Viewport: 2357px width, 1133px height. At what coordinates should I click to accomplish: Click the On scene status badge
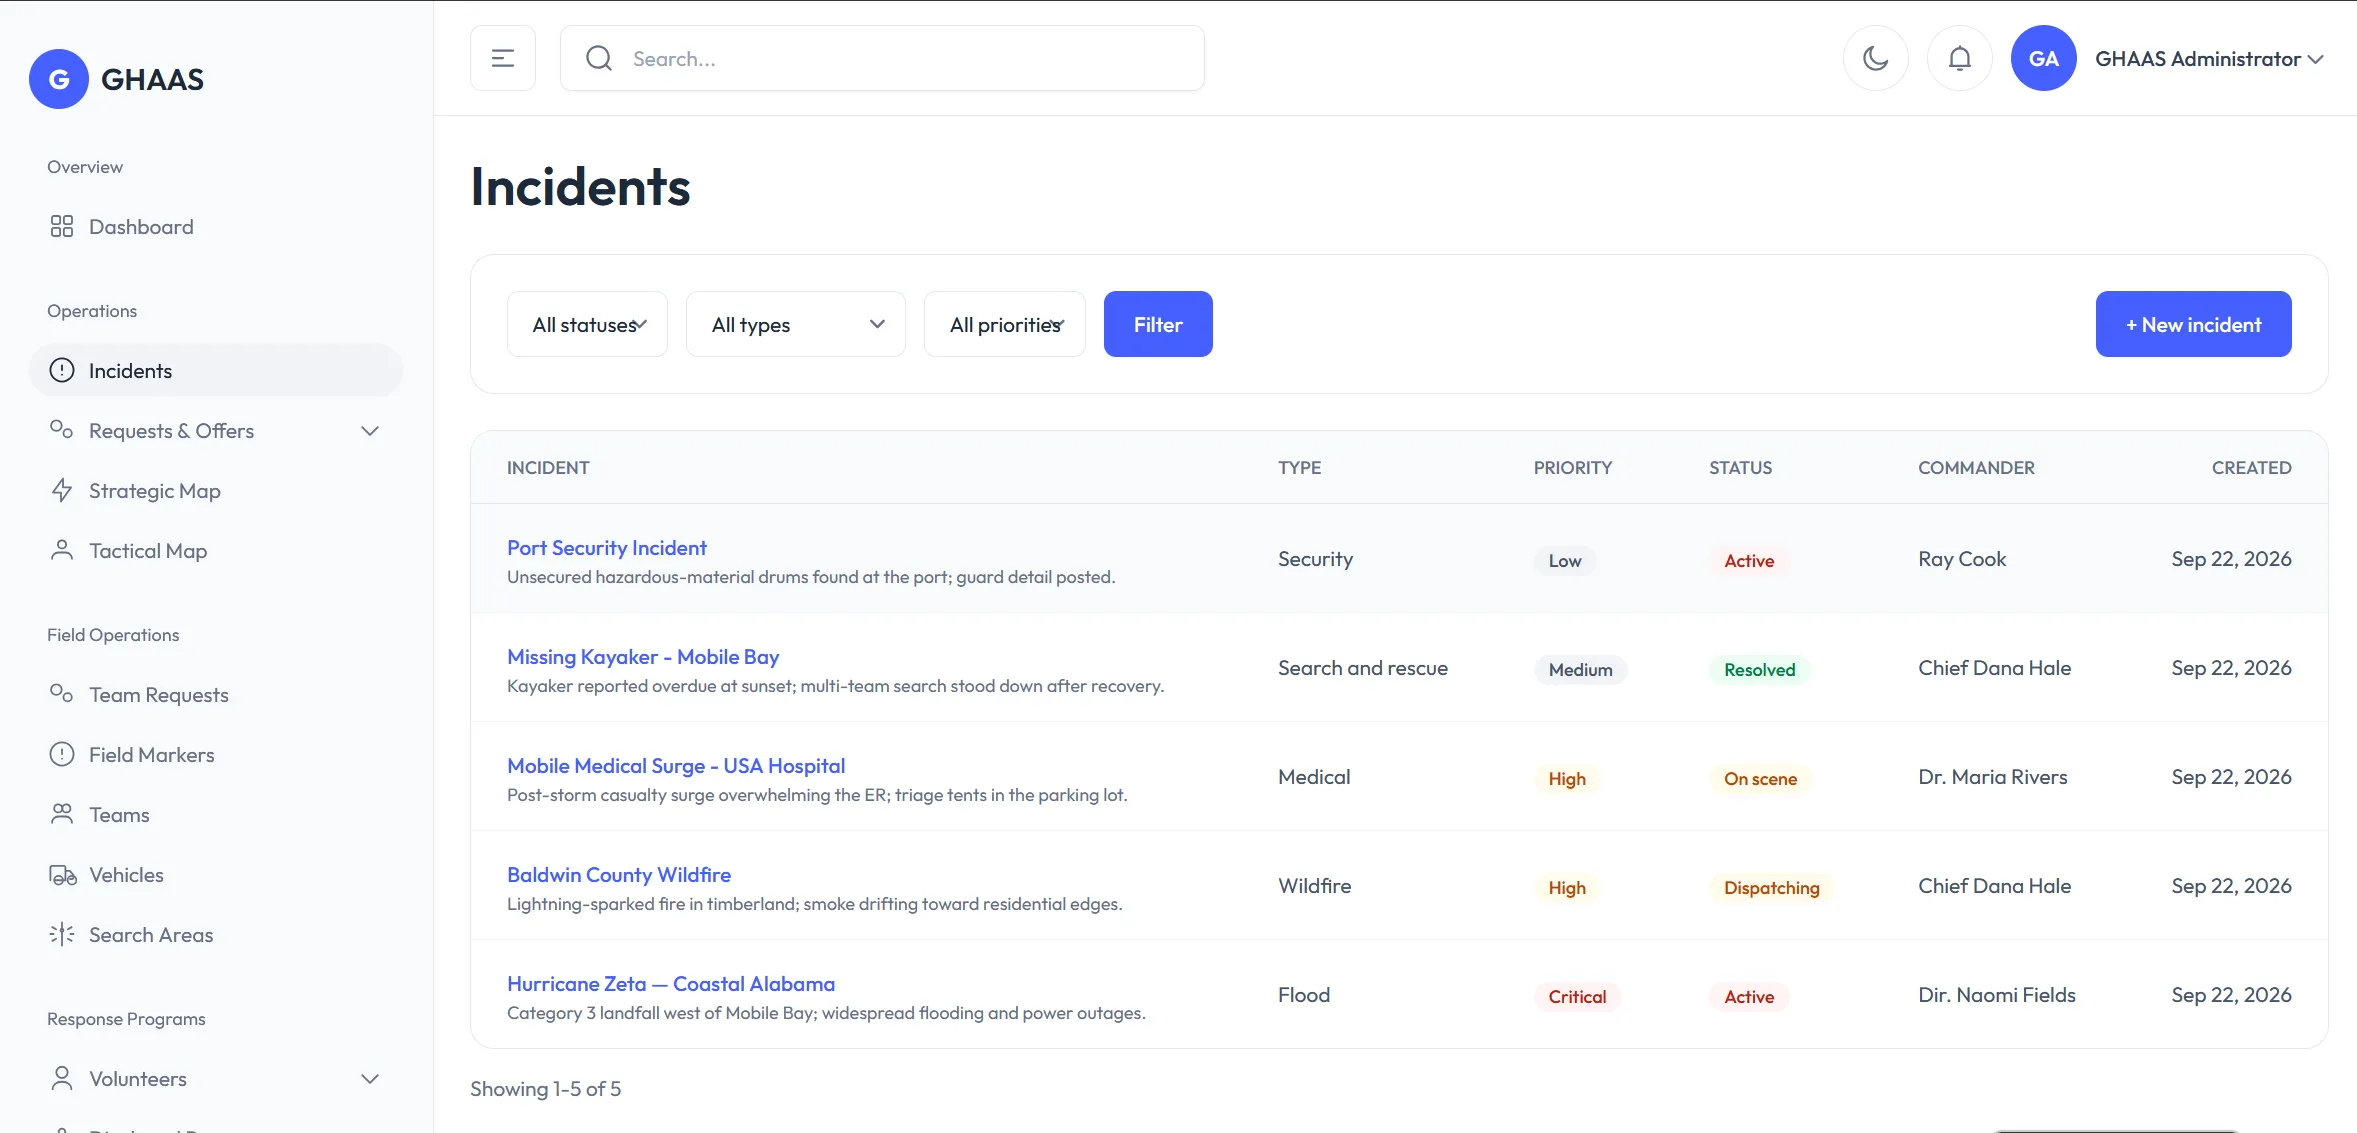click(1760, 778)
